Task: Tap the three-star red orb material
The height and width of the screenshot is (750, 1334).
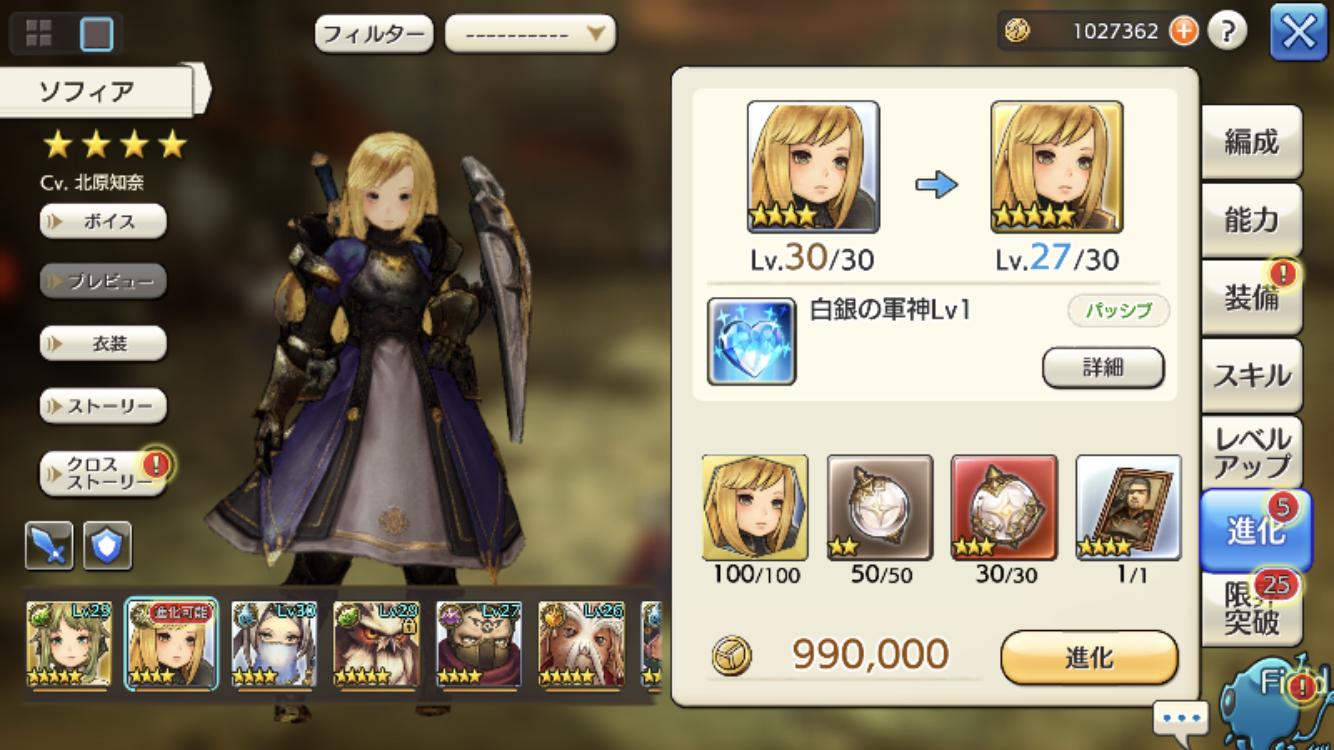Action: [x=1004, y=507]
